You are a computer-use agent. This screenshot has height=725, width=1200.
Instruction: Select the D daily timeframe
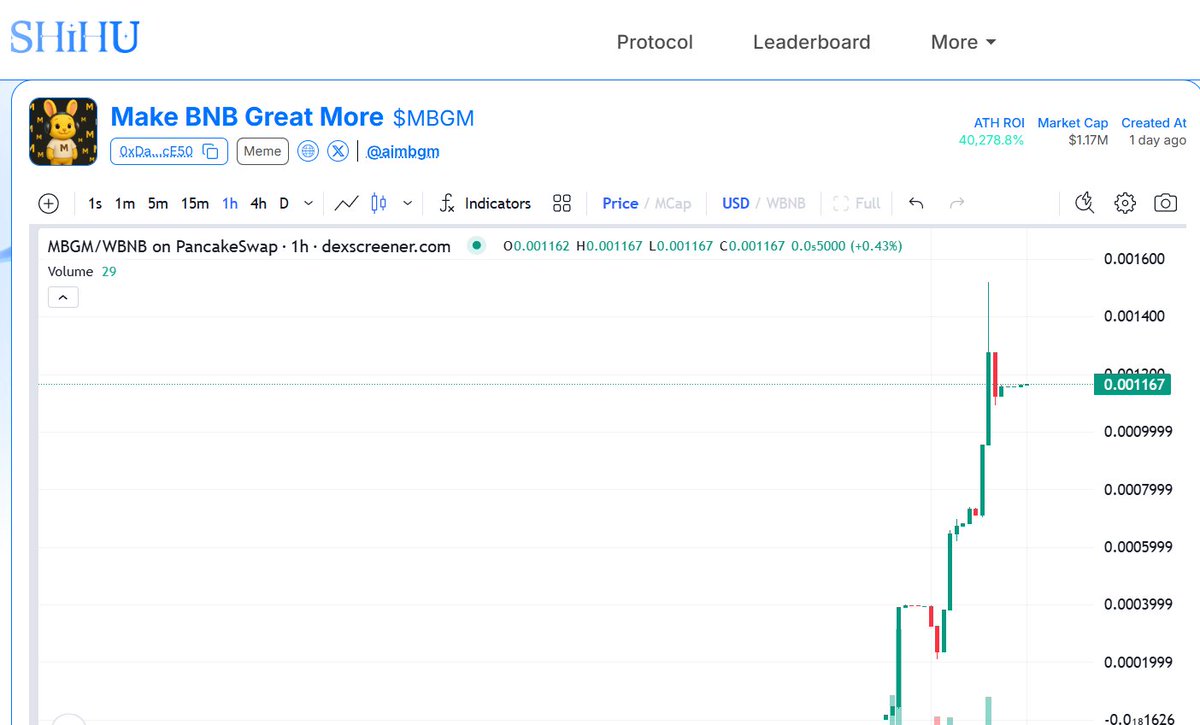point(284,203)
